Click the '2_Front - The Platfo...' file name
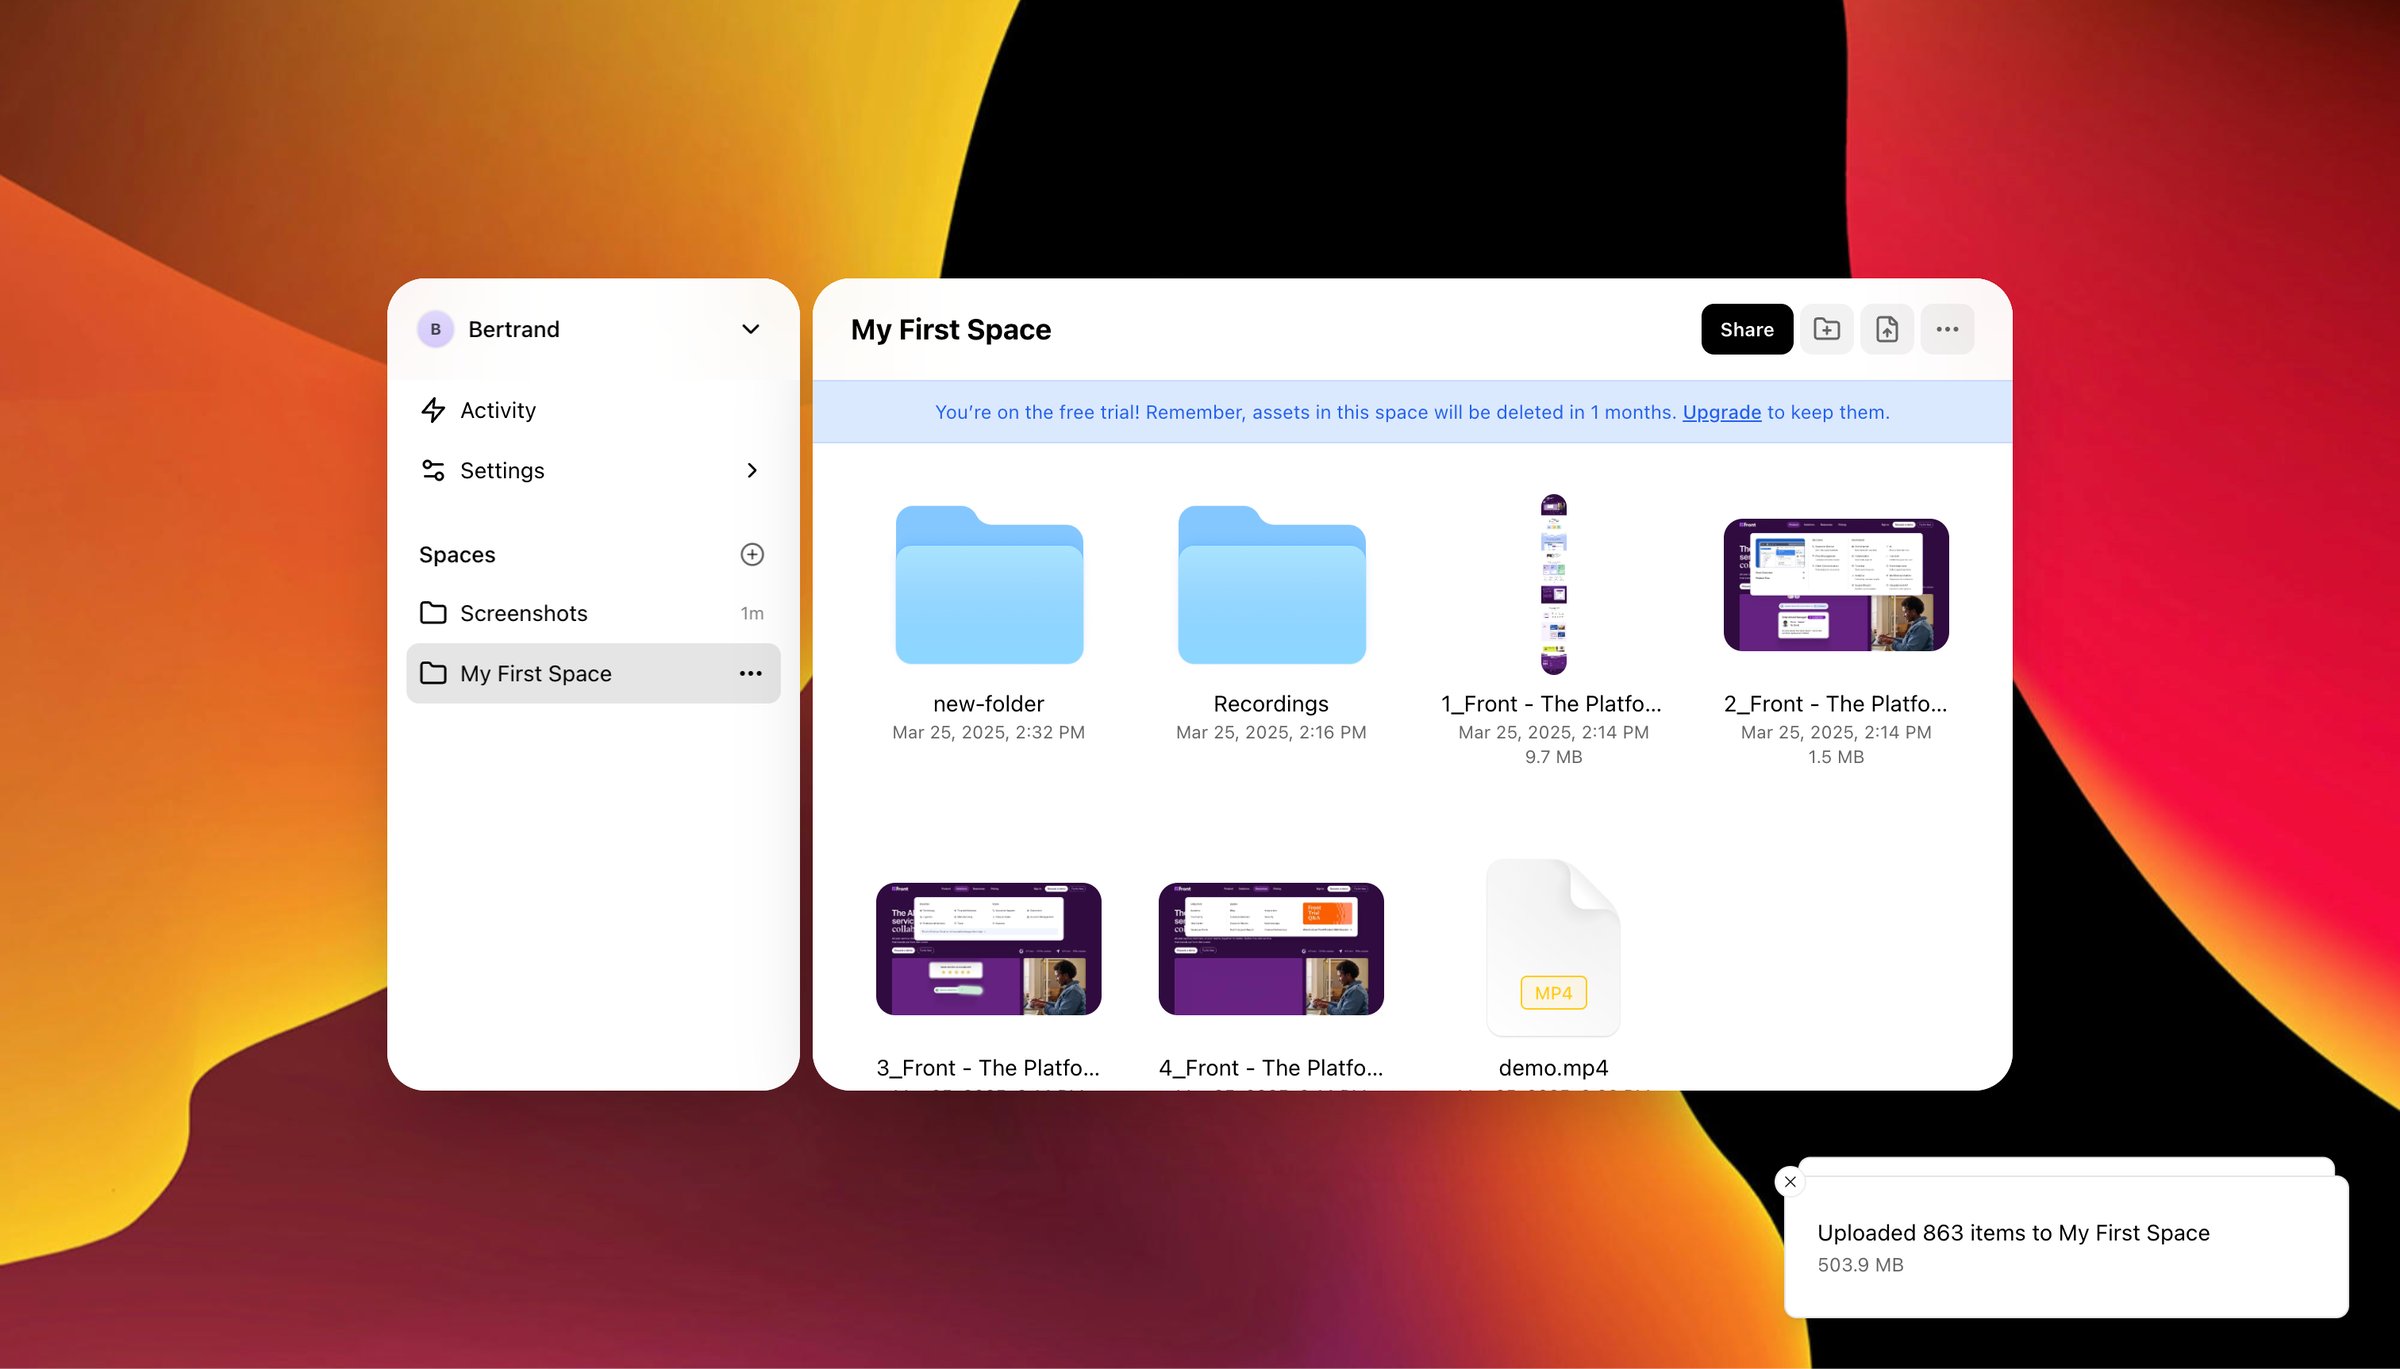2400x1369 pixels. point(1835,704)
